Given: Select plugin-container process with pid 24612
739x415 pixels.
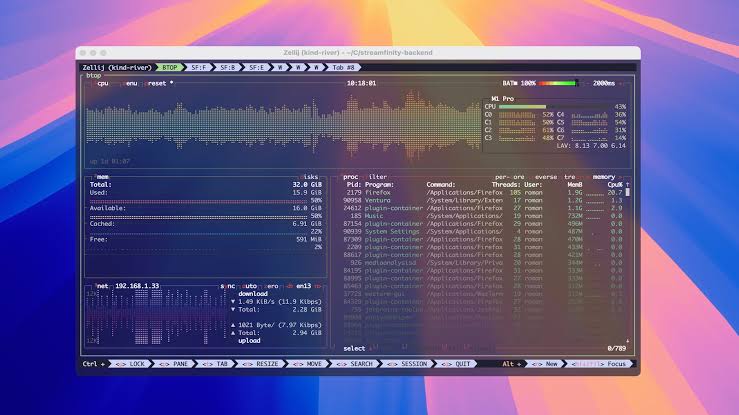Looking at the screenshot, I should pyautogui.click(x=483, y=208).
